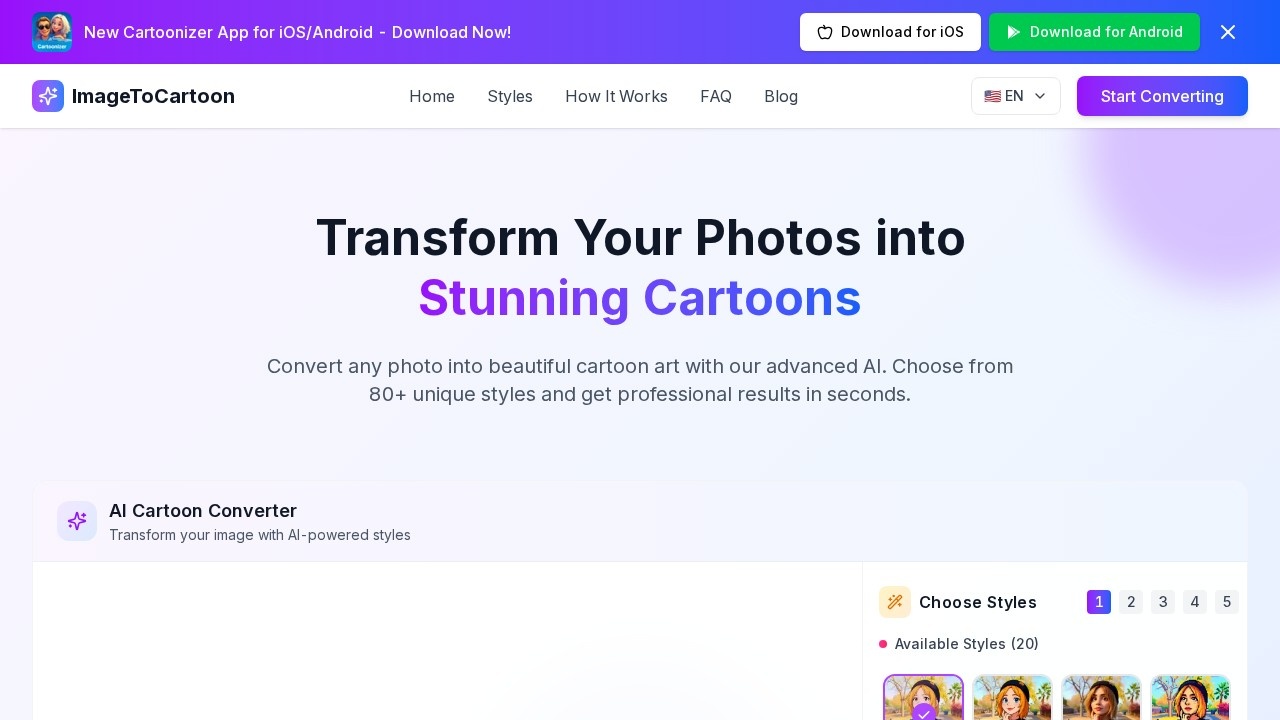Screen dimensions: 1280x720
Task: Click the ImageToCartoon sparkle logo icon
Action: click(48, 96)
